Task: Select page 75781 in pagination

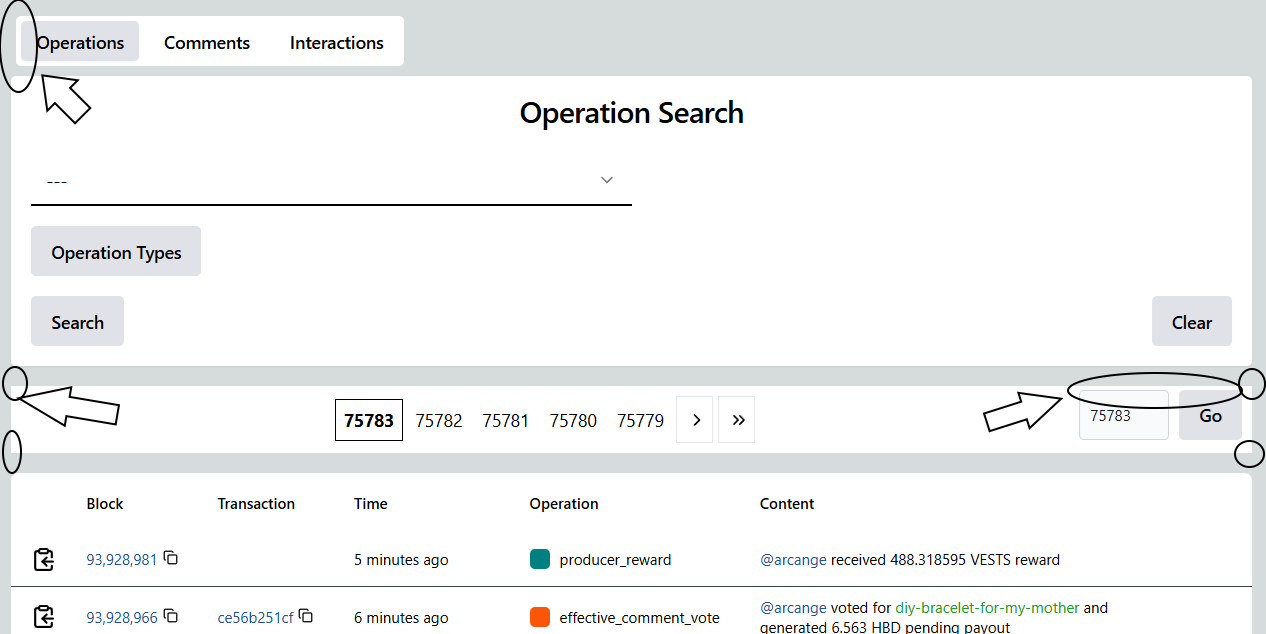Action: 506,421
